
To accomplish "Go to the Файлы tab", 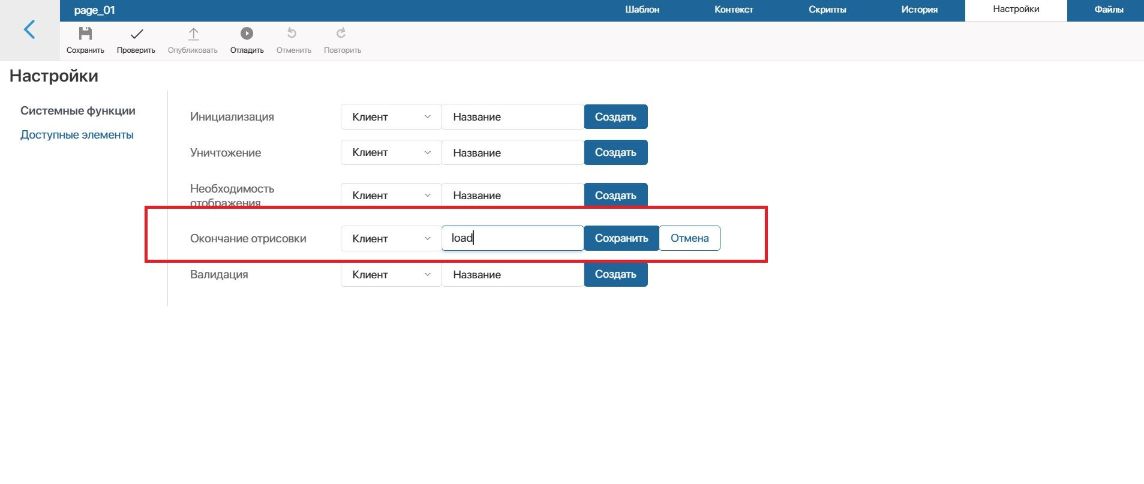I will 1109,10.
